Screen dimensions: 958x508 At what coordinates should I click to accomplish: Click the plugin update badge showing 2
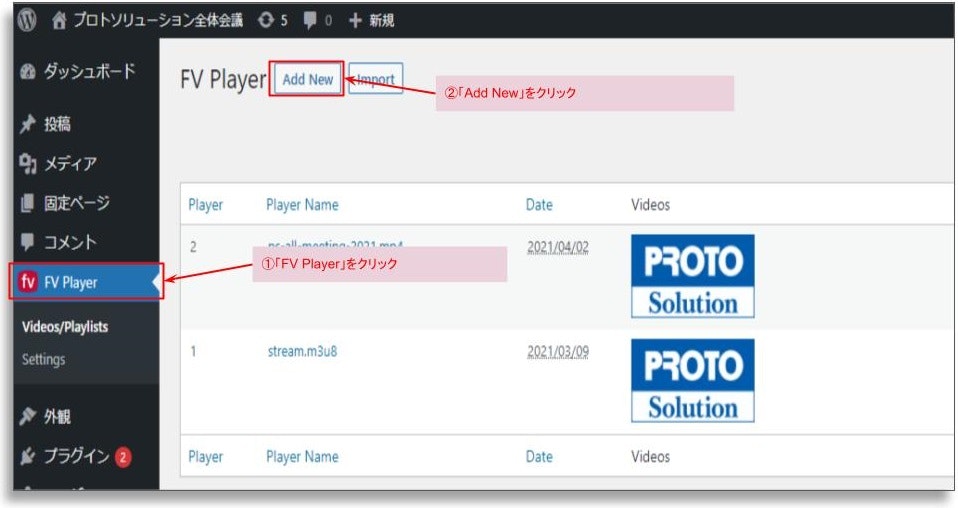pos(123,457)
